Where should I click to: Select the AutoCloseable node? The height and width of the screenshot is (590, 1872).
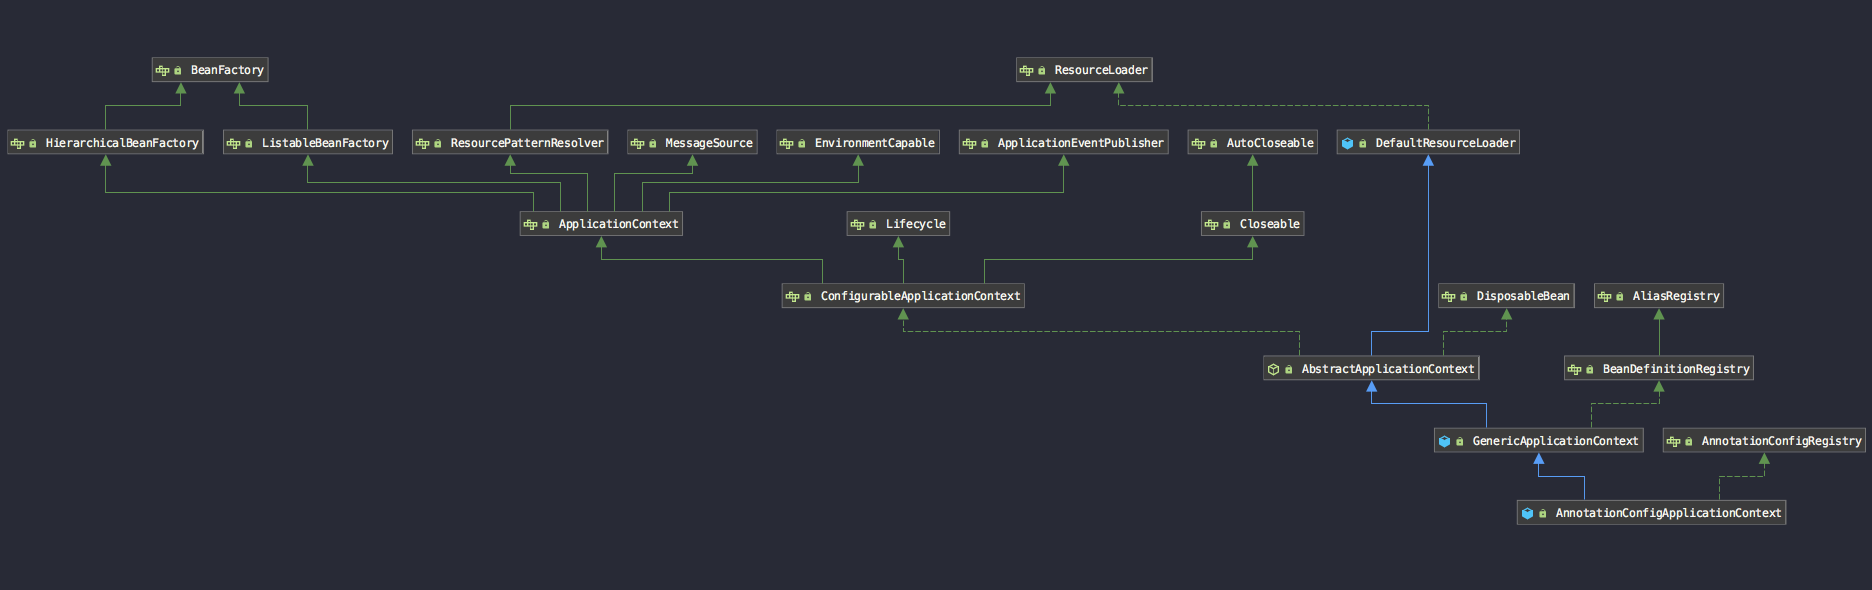[1253, 143]
